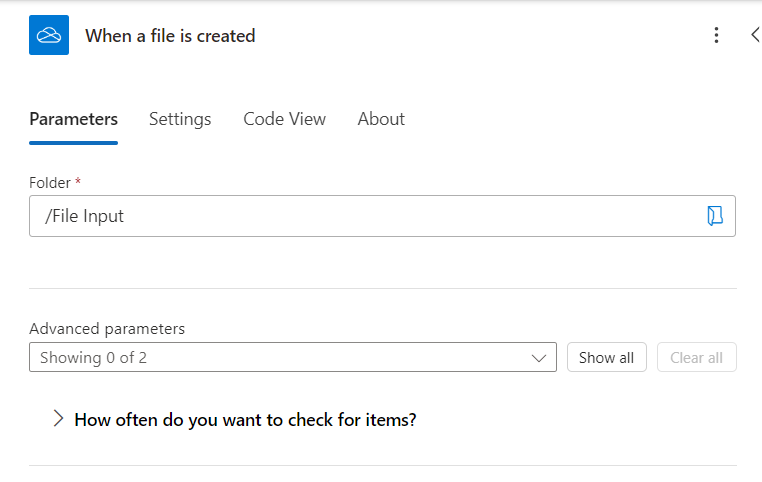Screen dimensions: 762x482
Task: Click the Folder field label
Action: pyautogui.click(x=50, y=183)
